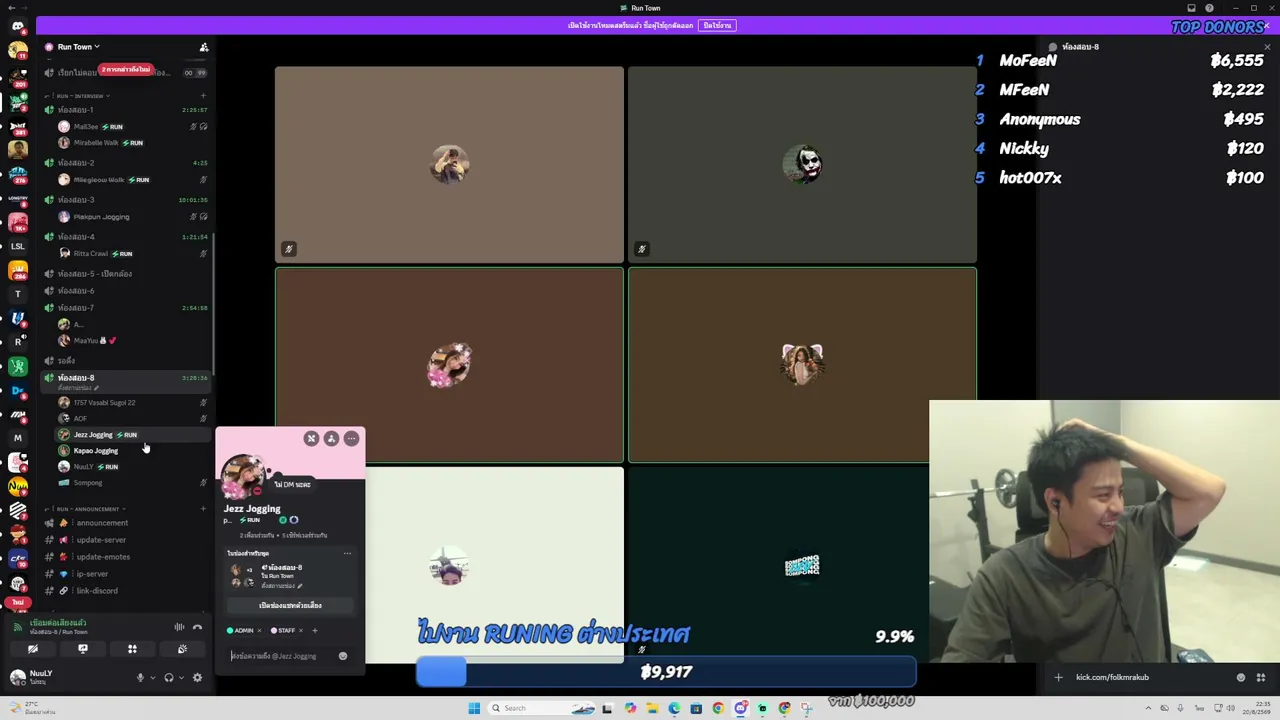This screenshot has height=720, width=1280.
Task: Open inbox icon in Discord title bar
Action: point(1191,8)
